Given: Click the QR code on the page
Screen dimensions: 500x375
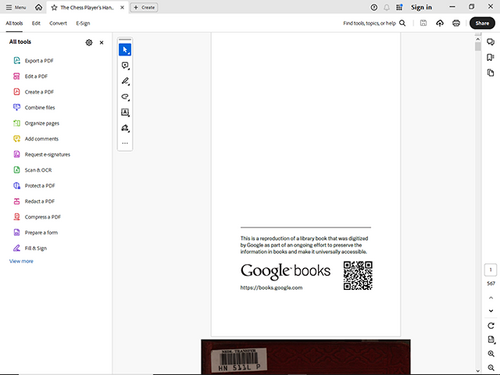Looking at the screenshot, I should [358, 275].
